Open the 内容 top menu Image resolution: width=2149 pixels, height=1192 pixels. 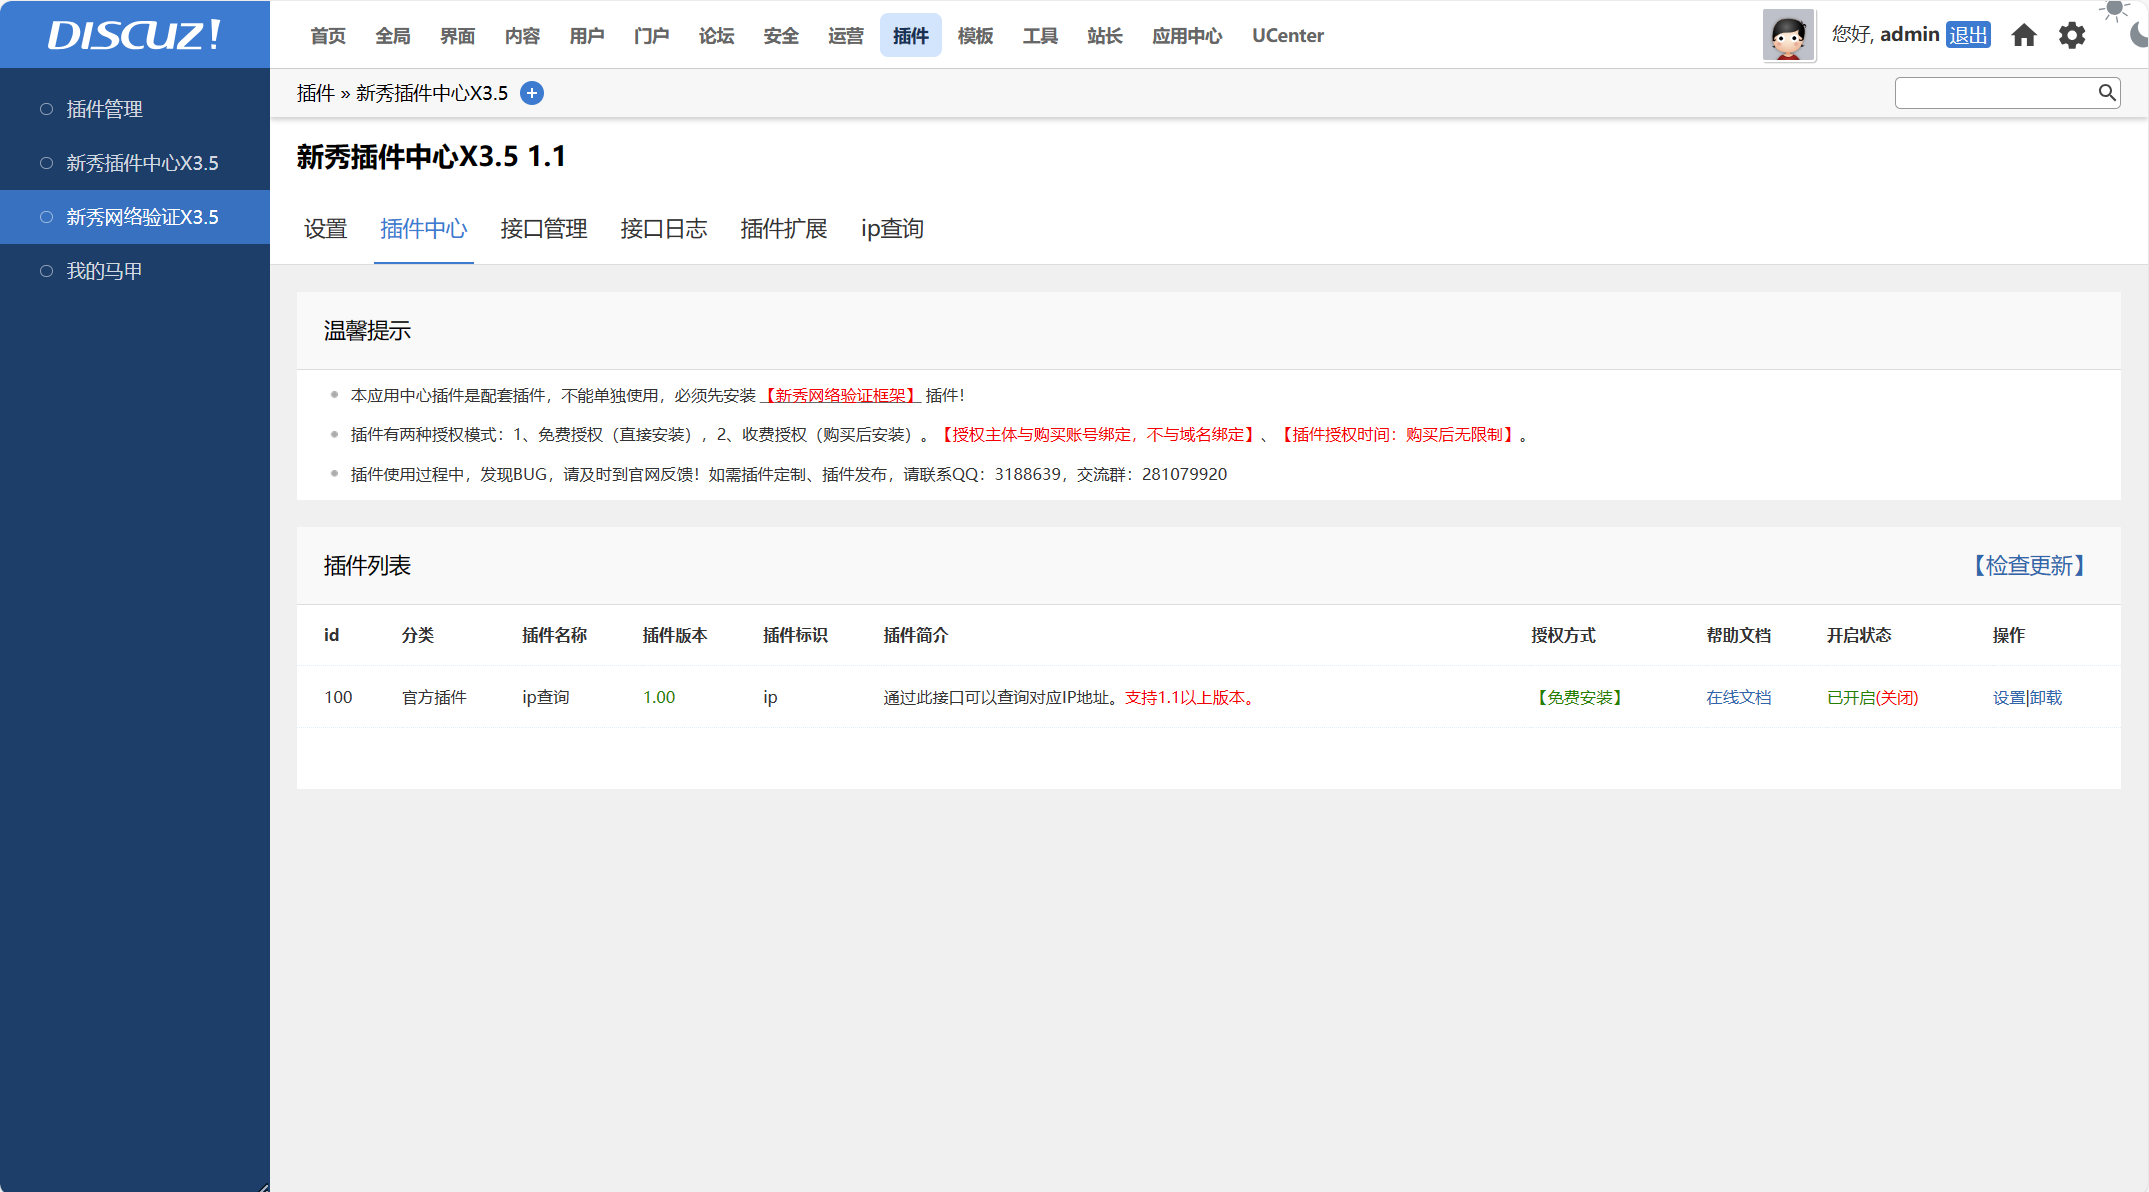(x=522, y=36)
